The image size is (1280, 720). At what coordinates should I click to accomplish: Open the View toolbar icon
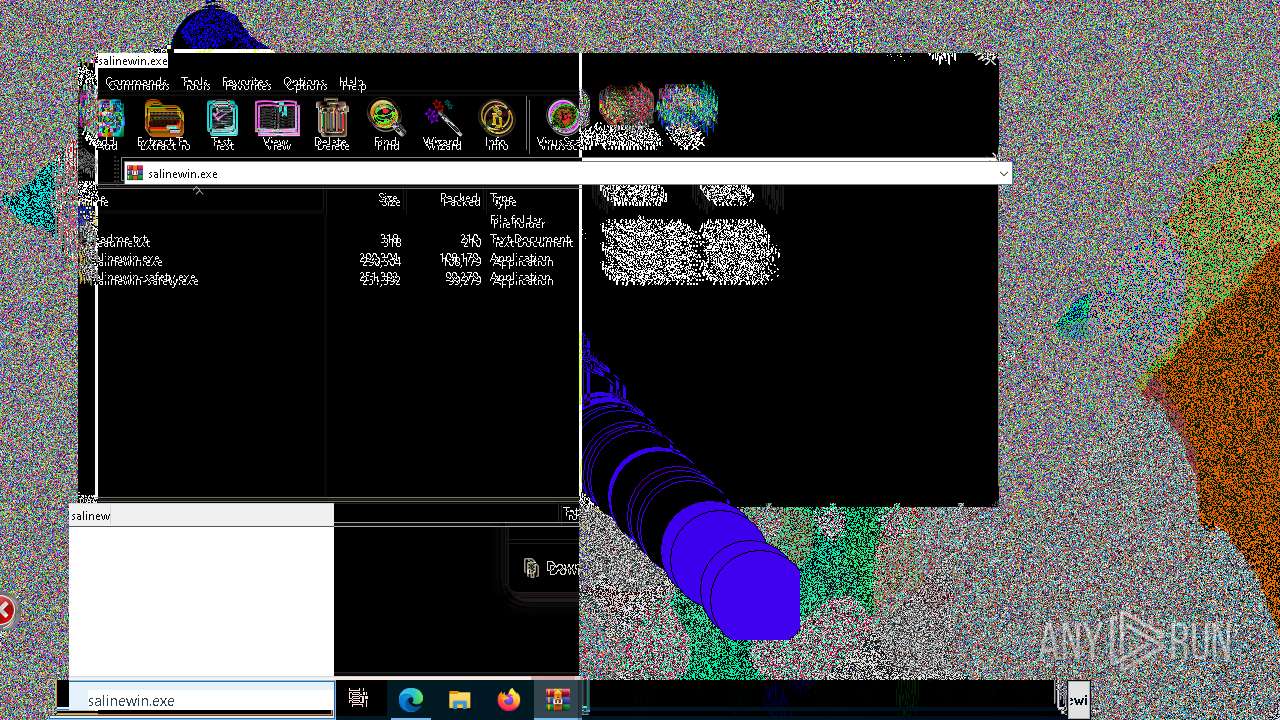click(277, 124)
